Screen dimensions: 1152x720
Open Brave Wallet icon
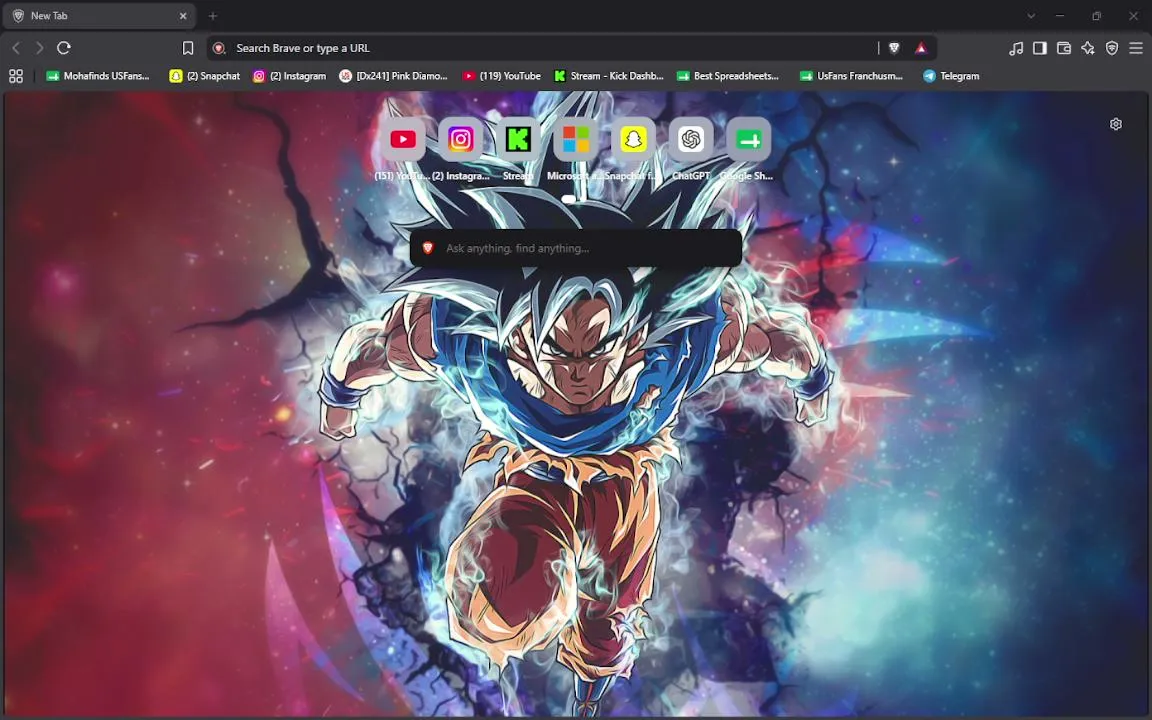tap(1064, 48)
